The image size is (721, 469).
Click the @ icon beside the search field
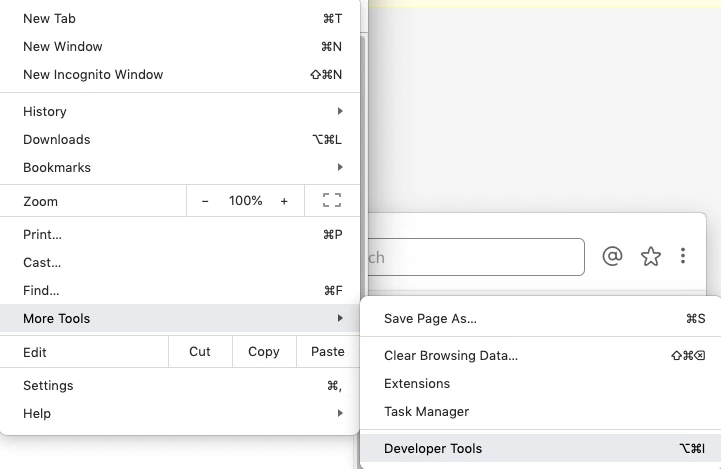pos(612,256)
